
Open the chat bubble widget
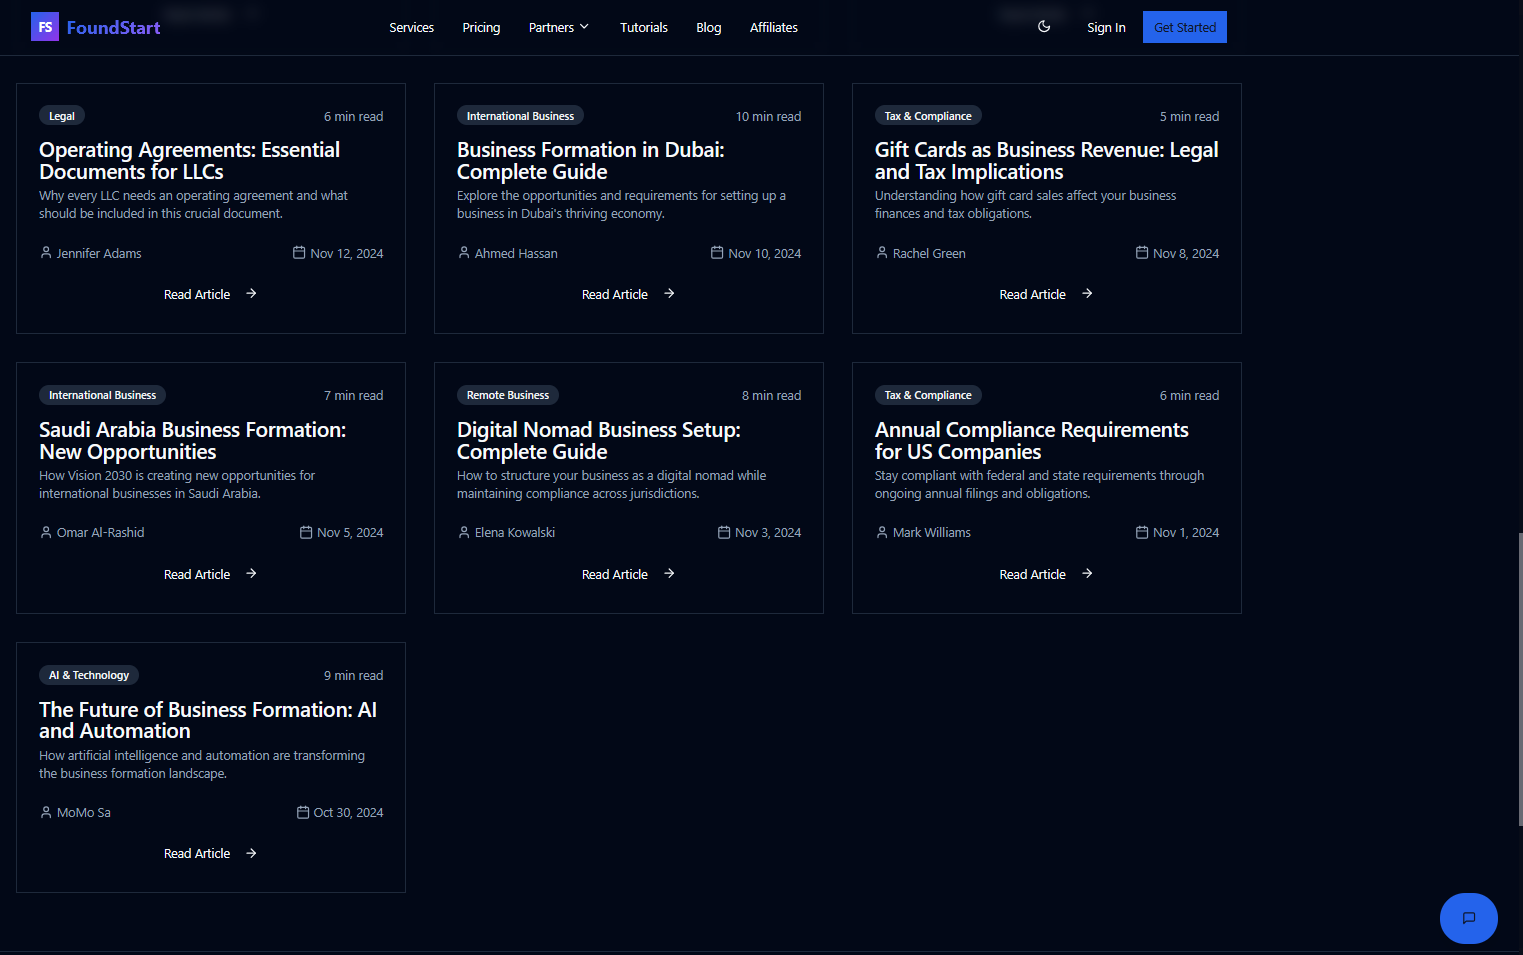pos(1468,918)
